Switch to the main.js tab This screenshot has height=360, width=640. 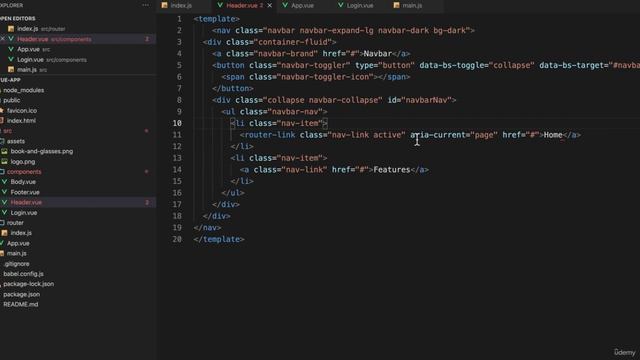[411, 6]
